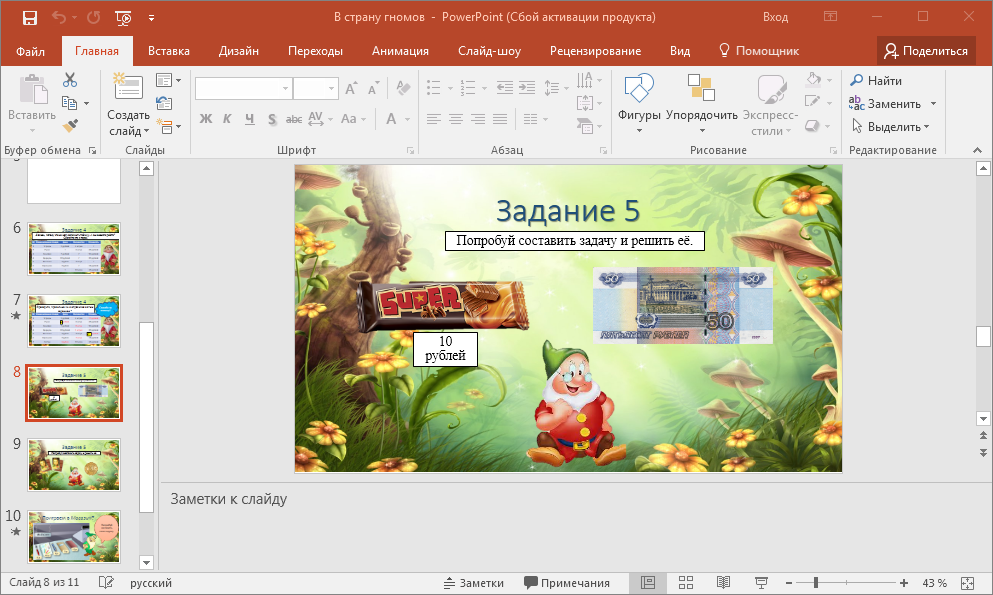
Task: Create a new slide with Создать слайд
Action: 129,105
